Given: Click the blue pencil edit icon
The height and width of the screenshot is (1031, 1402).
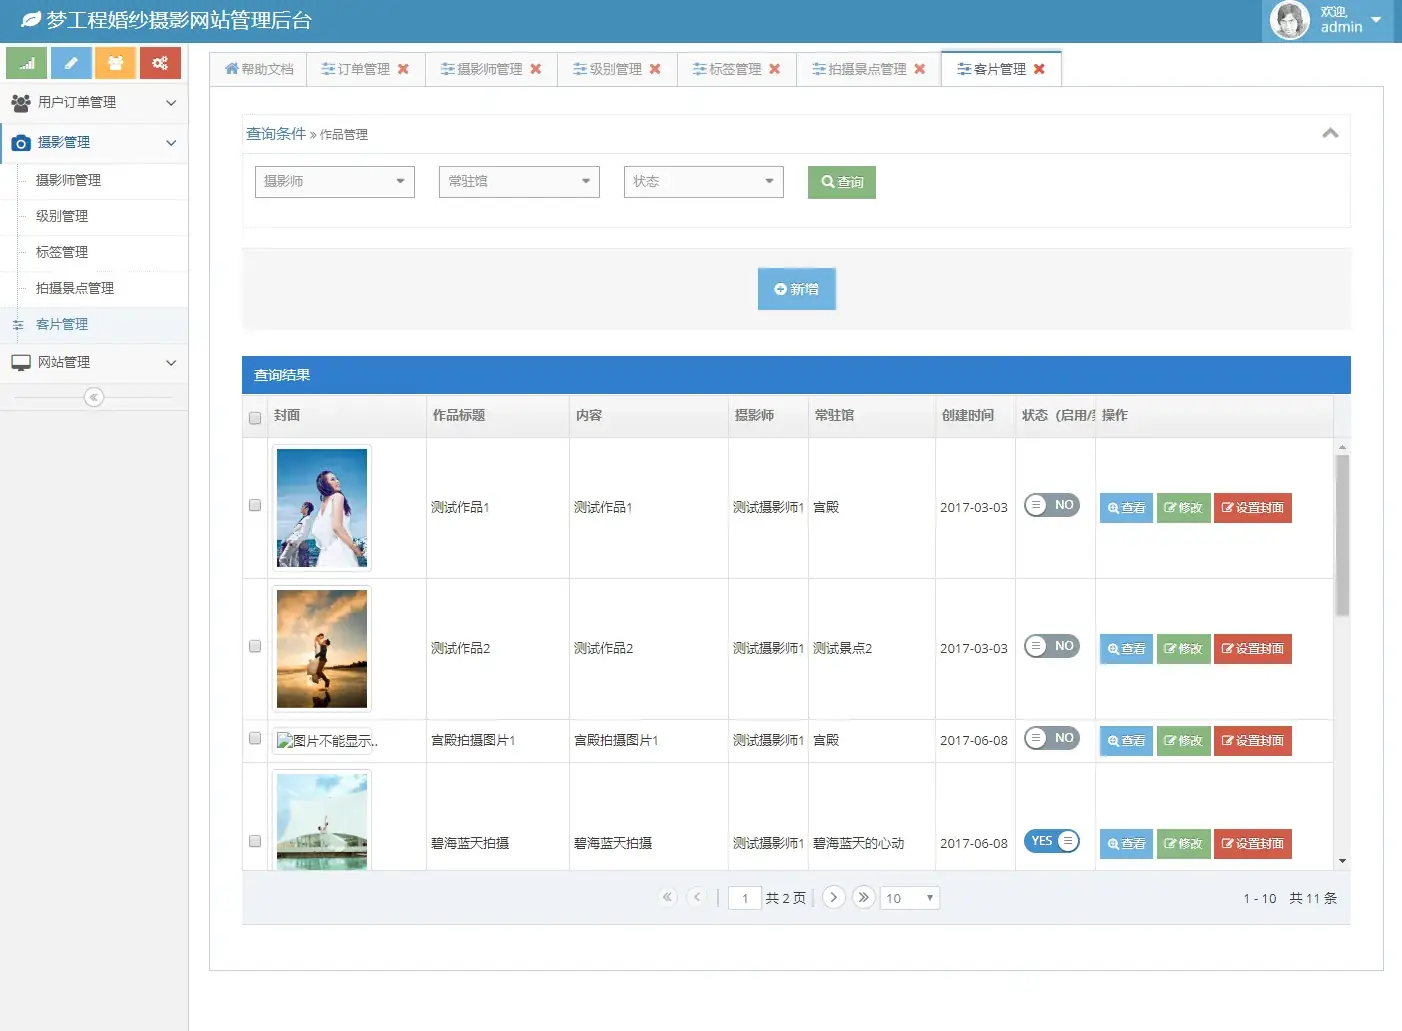Looking at the screenshot, I should 70,62.
